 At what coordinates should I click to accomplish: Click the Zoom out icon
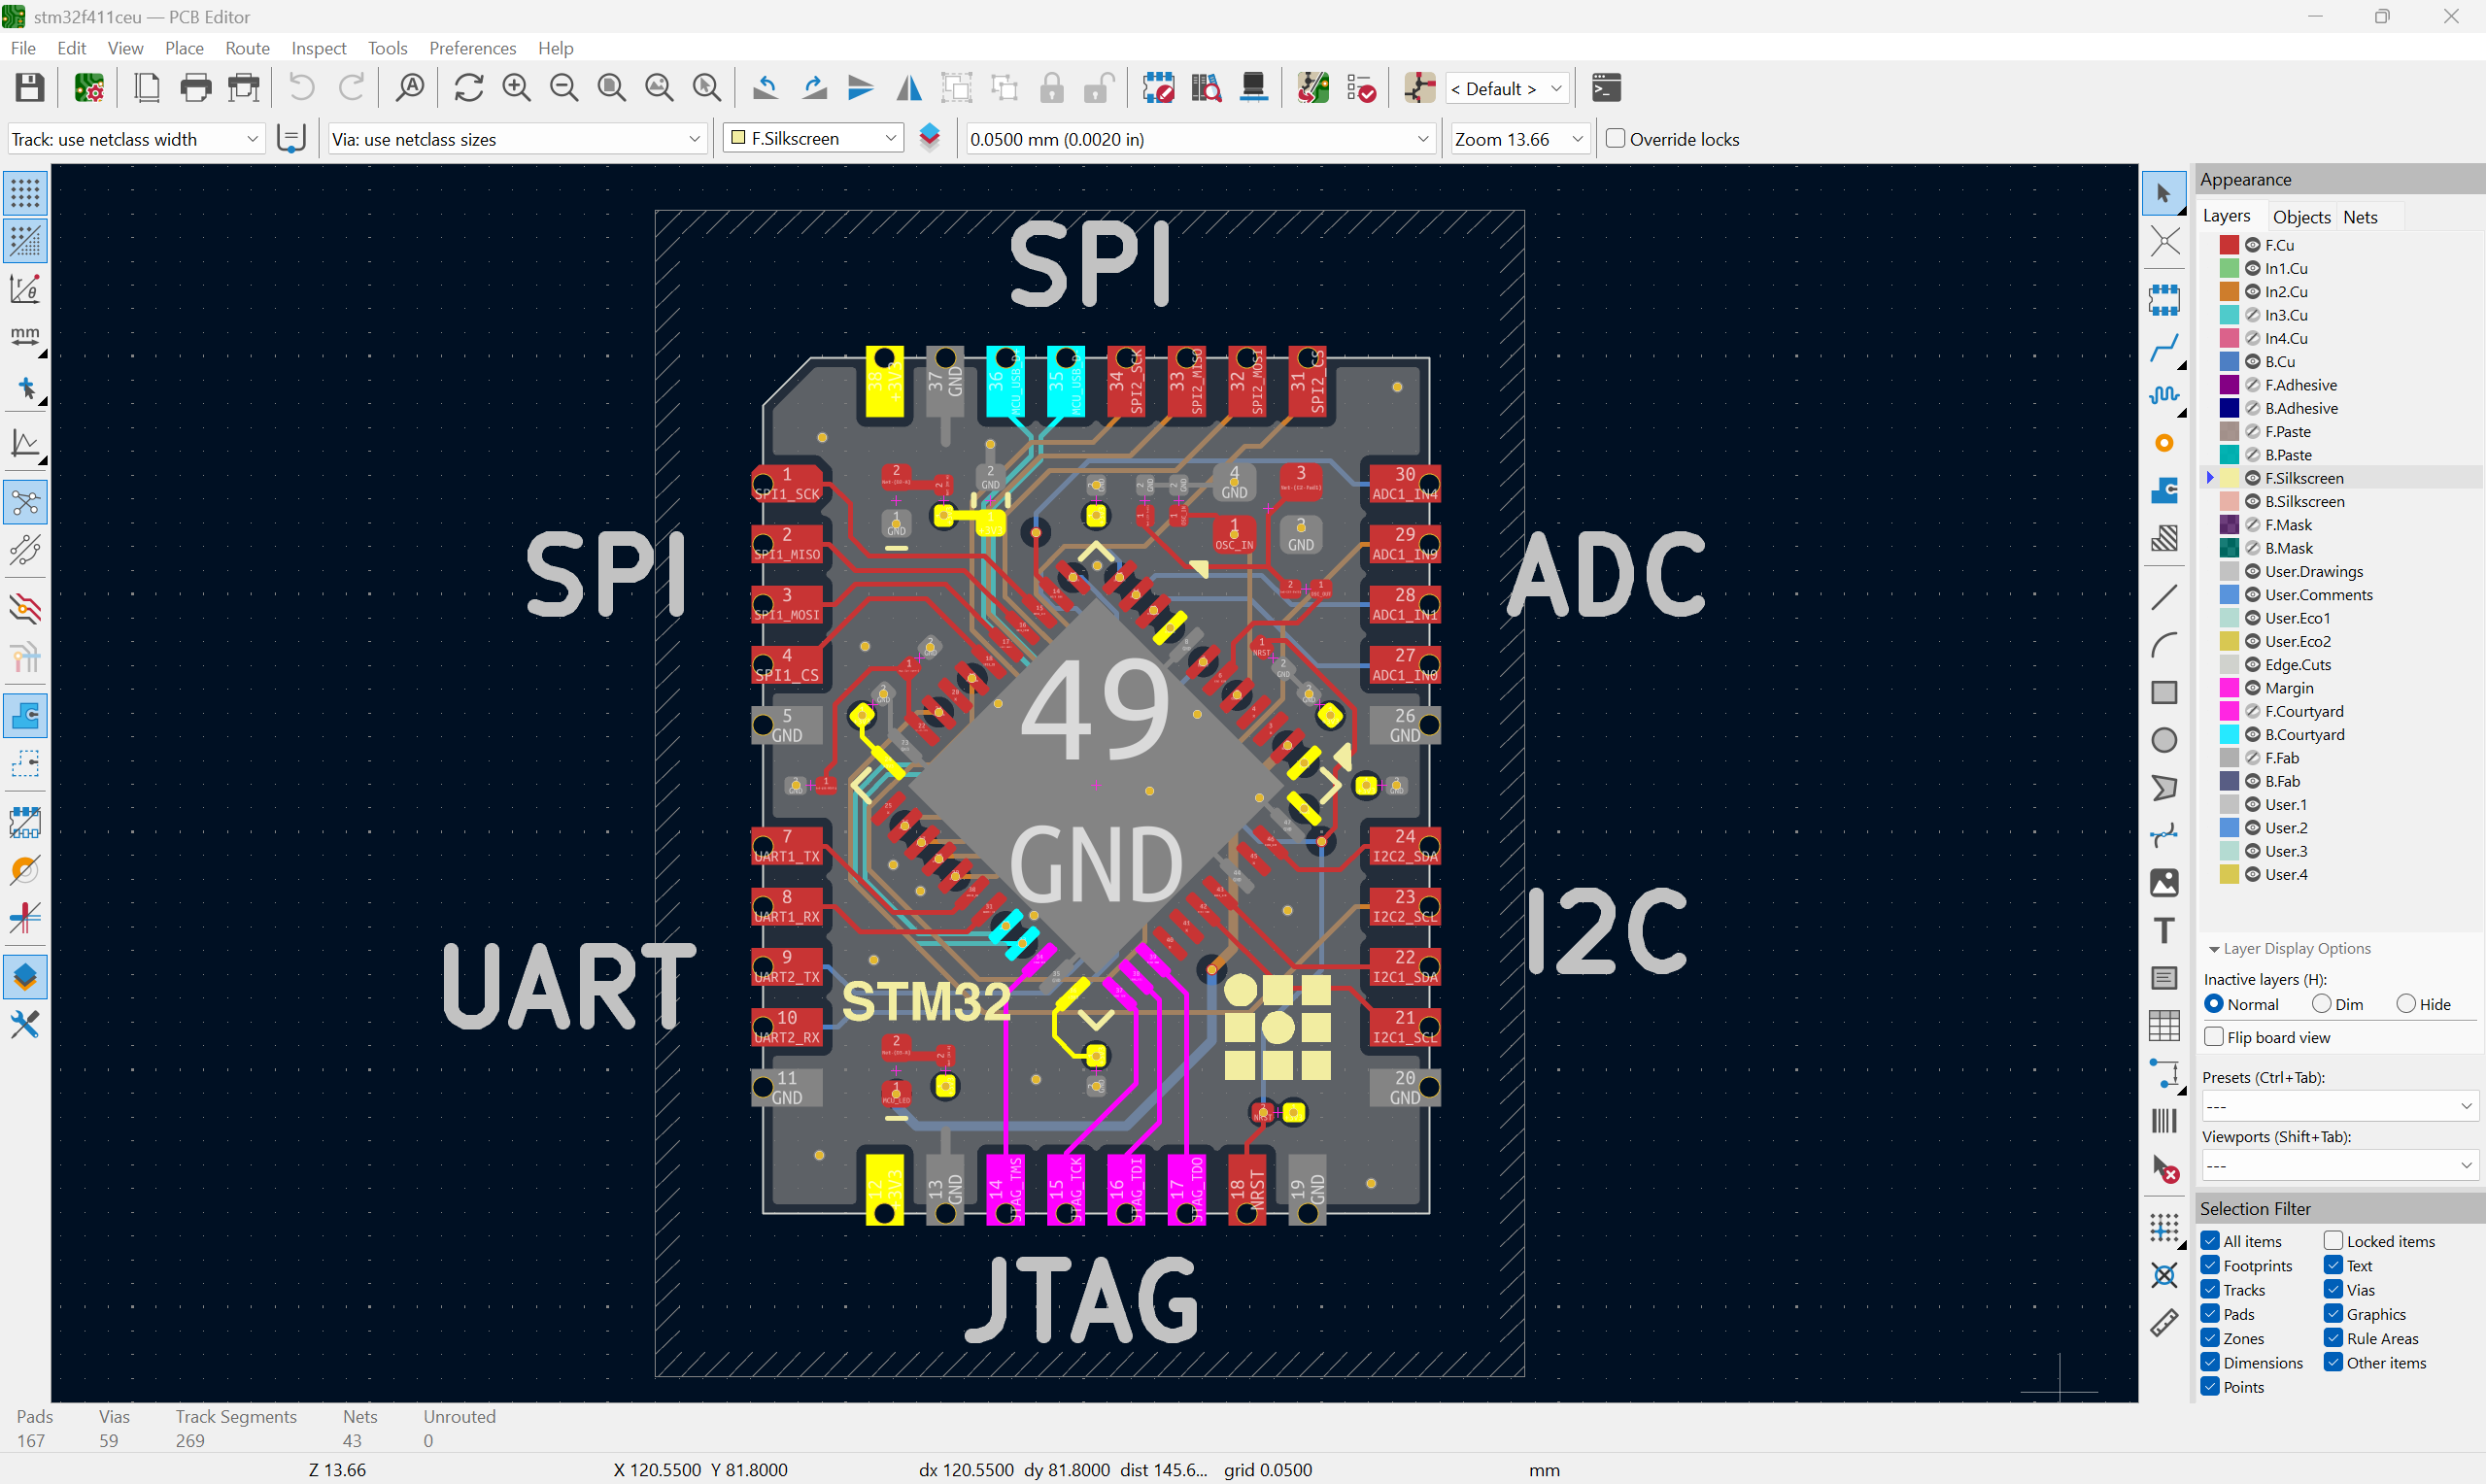pos(564,88)
